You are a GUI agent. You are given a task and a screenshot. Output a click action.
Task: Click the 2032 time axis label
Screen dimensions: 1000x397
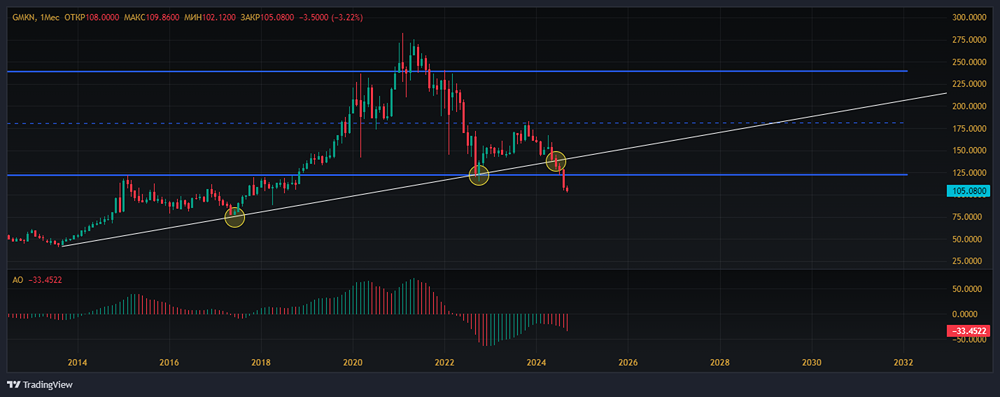904,363
